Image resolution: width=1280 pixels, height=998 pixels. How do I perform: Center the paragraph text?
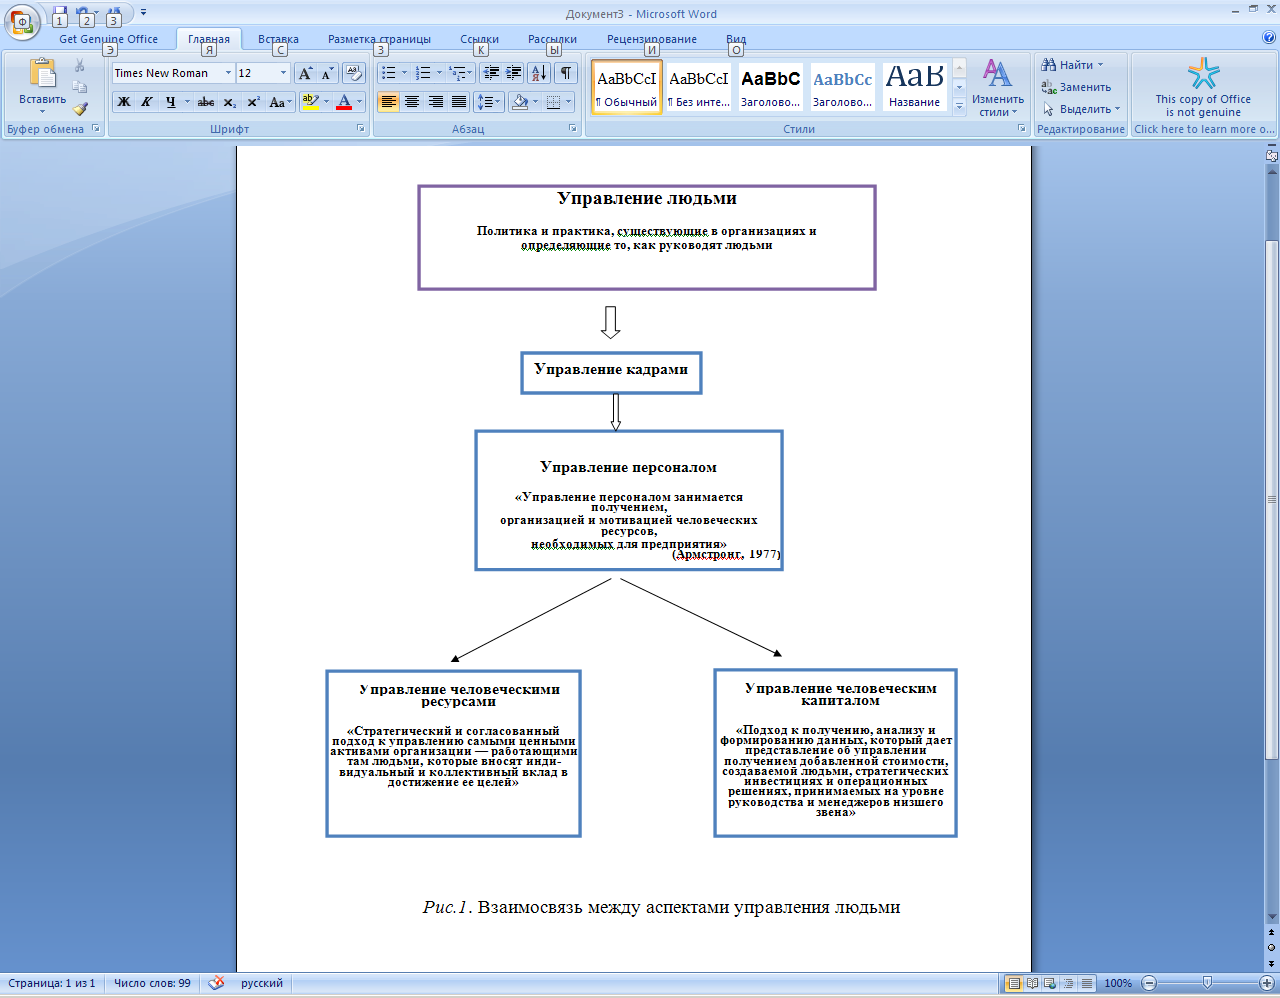click(x=412, y=102)
